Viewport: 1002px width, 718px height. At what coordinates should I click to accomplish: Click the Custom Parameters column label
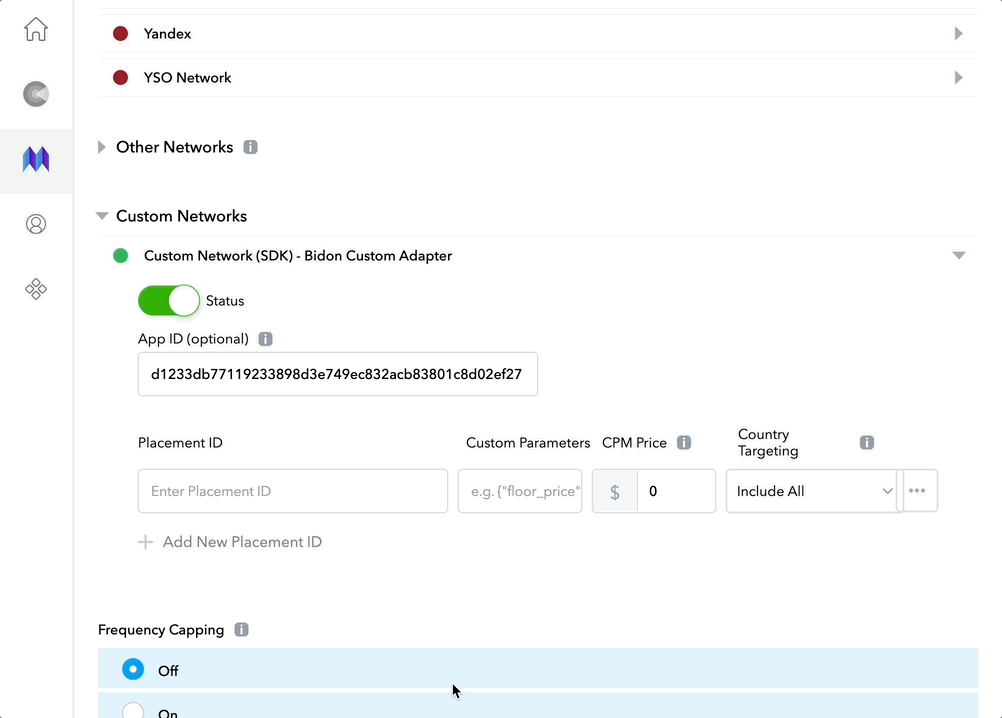(x=528, y=443)
